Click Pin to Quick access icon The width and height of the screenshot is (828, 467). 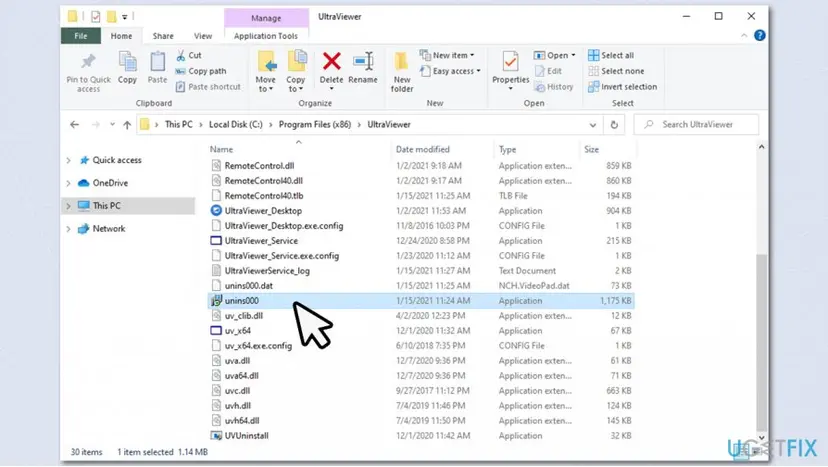tap(88, 62)
